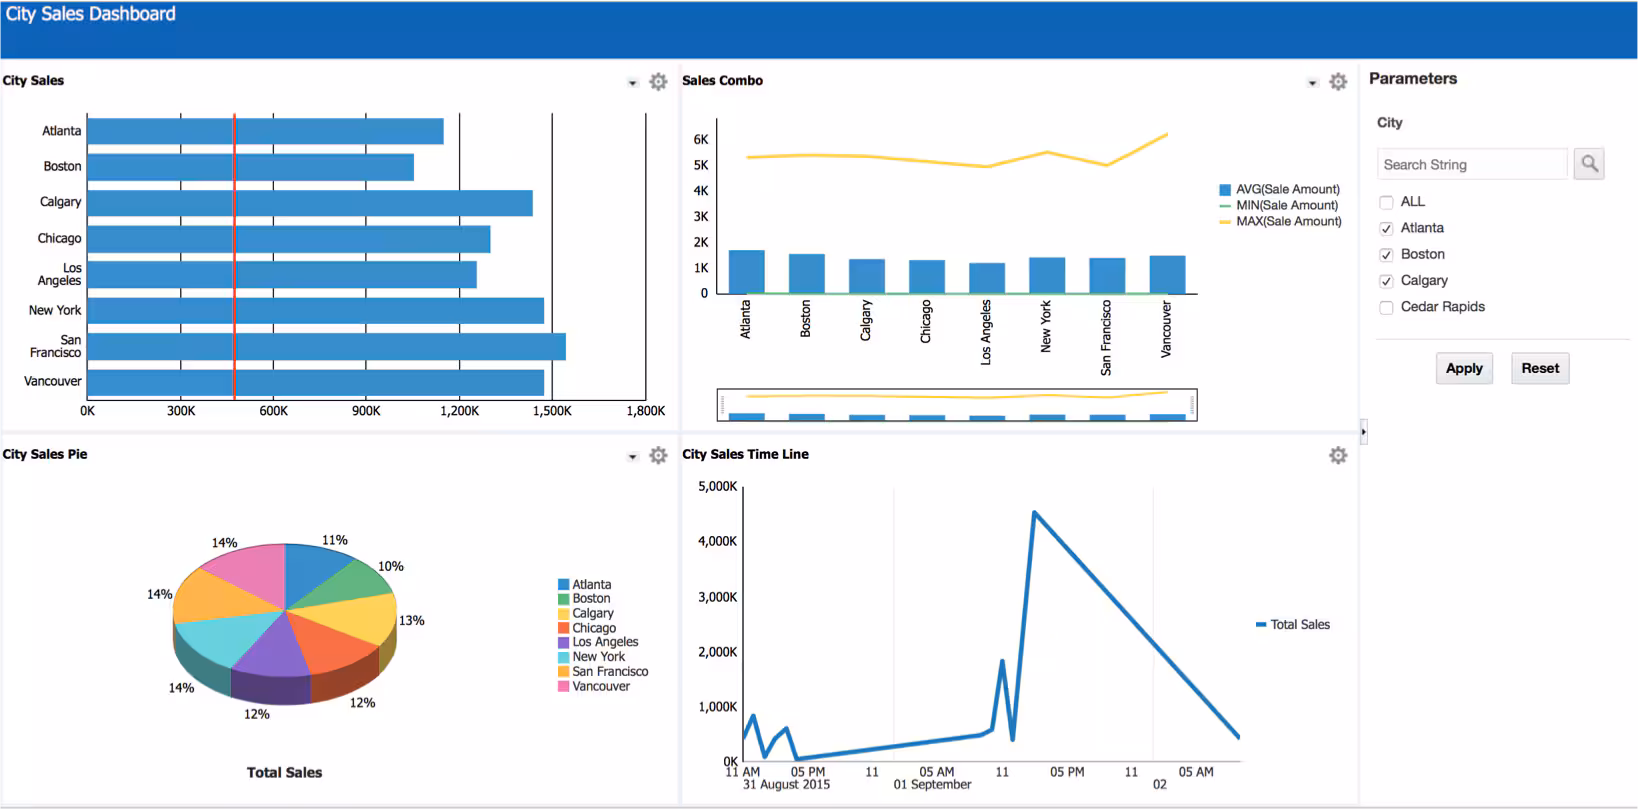Click the magnifier search icon in Parameters
1638x810 pixels.
[x=1589, y=164]
